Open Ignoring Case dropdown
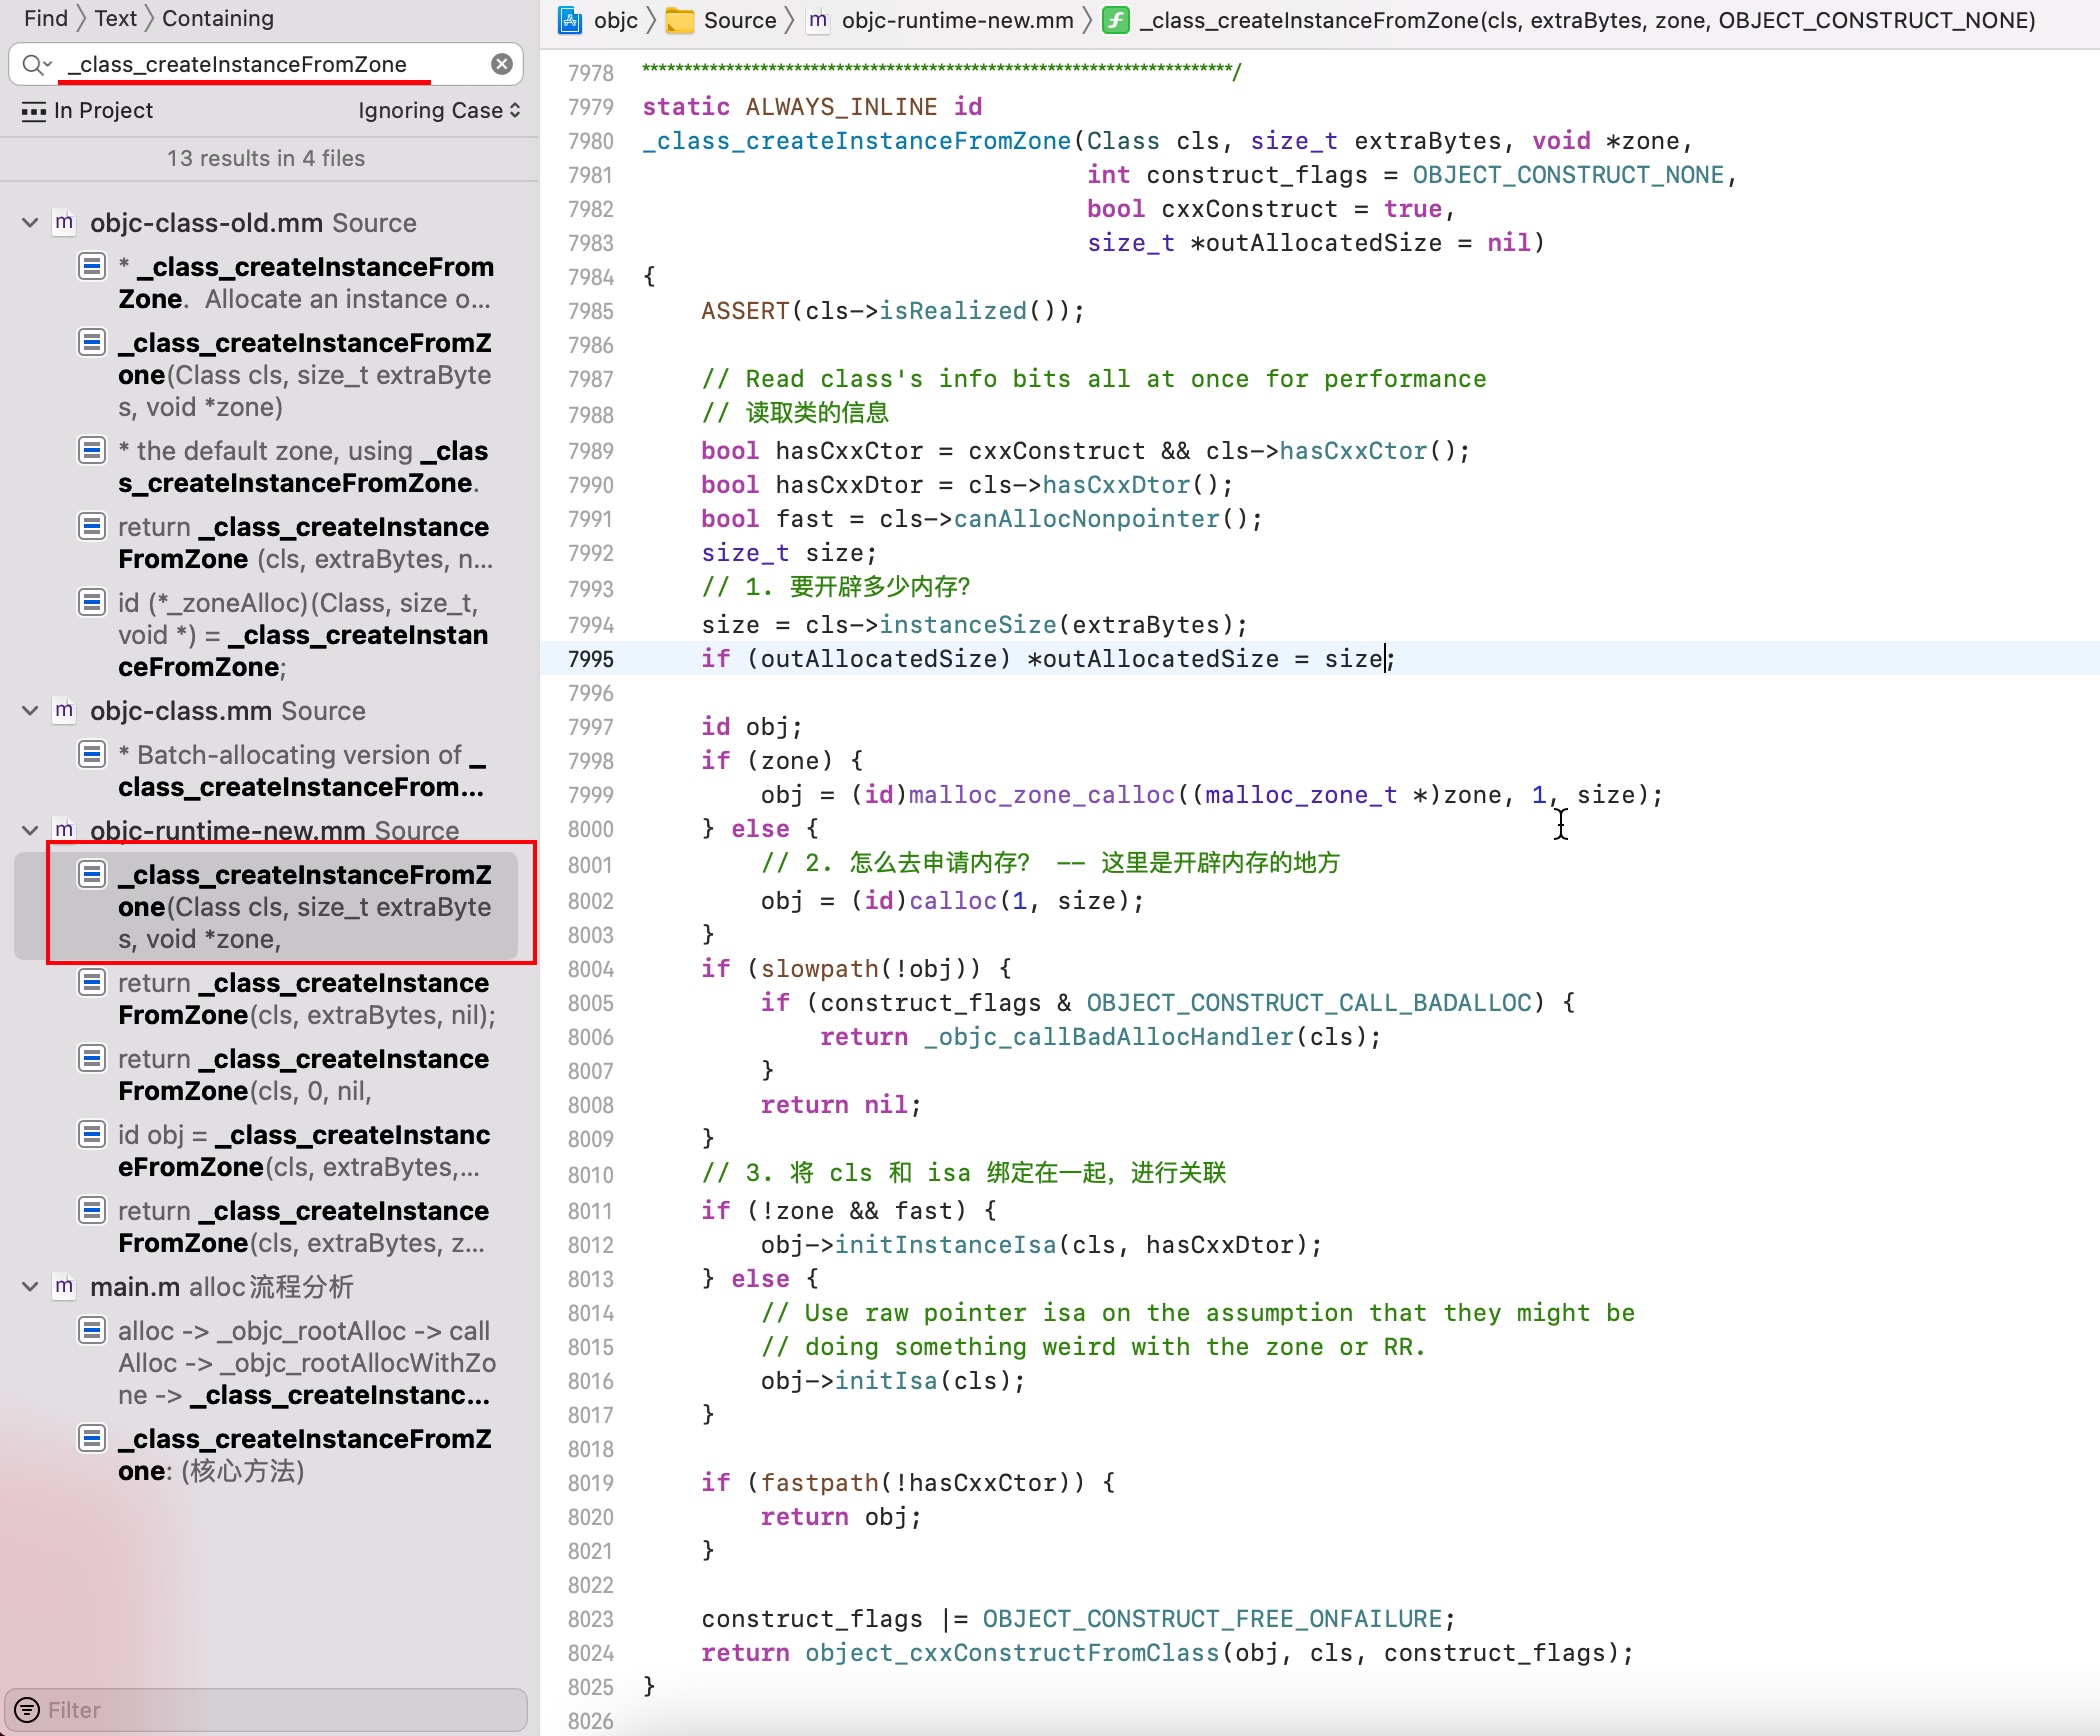2100x1736 pixels. click(439, 111)
